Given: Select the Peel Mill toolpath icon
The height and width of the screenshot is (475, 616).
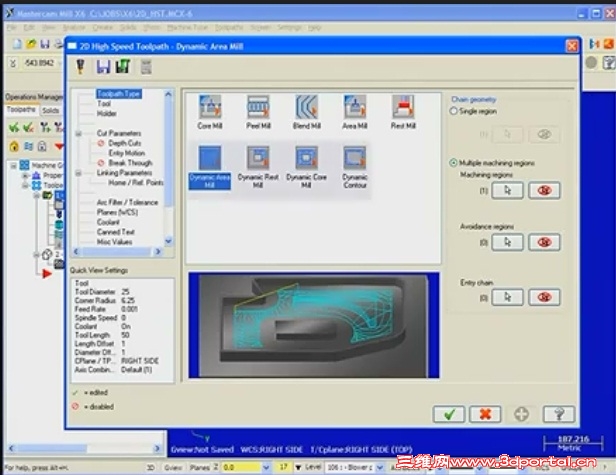Looking at the screenshot, I should coord(258,107).
